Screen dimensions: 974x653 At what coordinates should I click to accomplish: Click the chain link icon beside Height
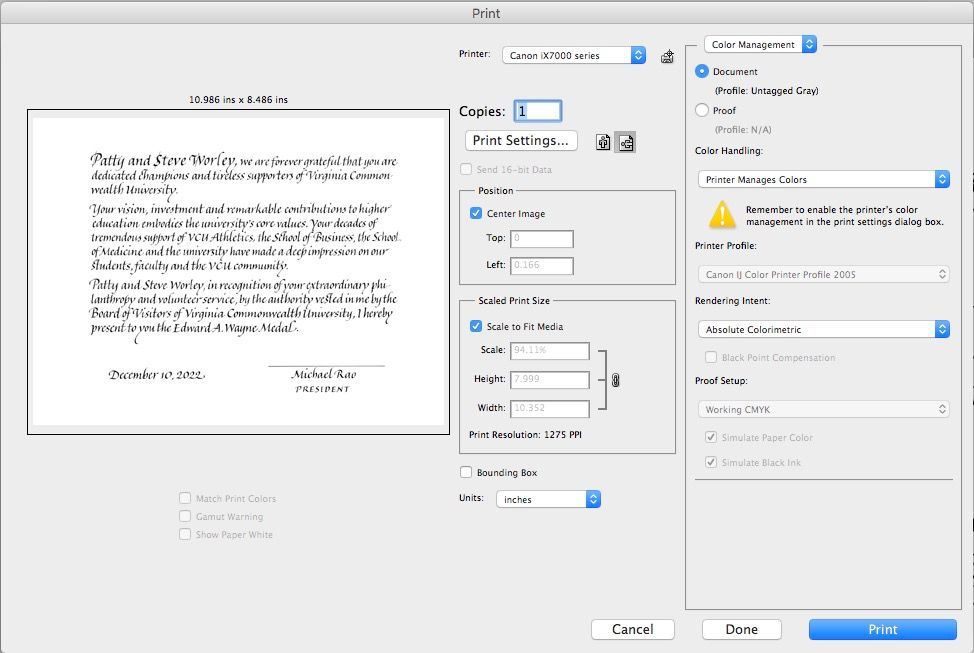pyautogui.click(x=615, y=380)
